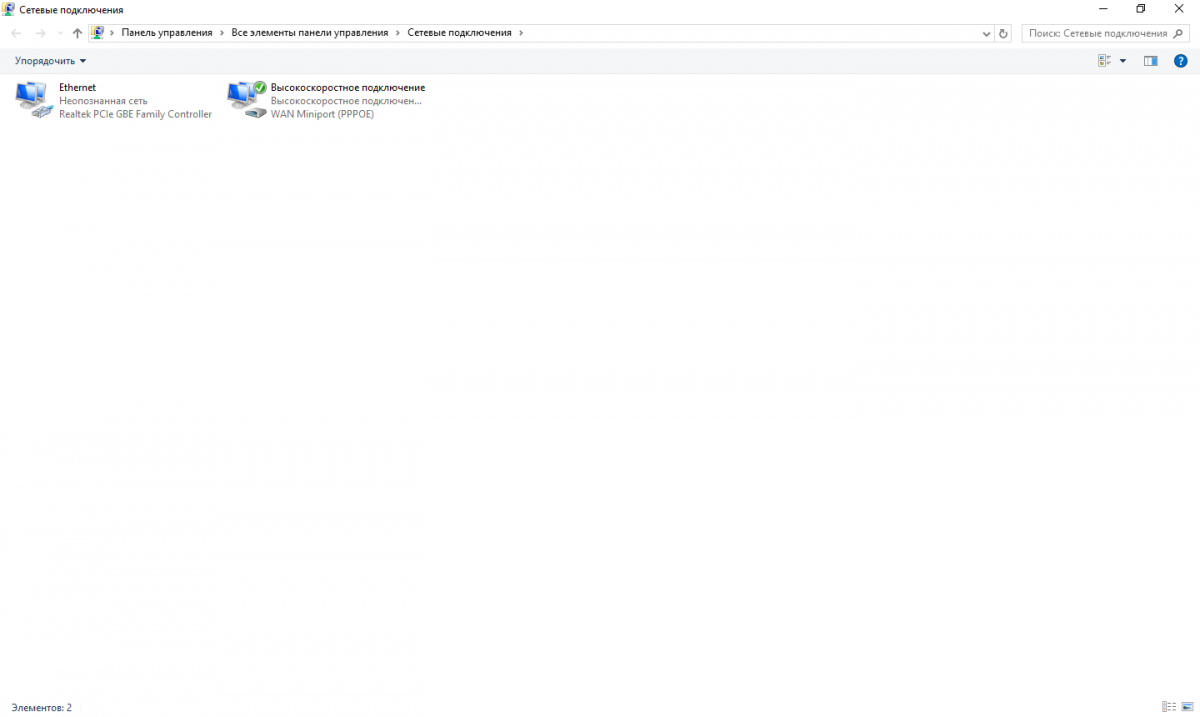Click Сетевые подключения breadcrumb segment
Image resolution: width=1200 pixels, height=717 pixels.
click(459, 33)
